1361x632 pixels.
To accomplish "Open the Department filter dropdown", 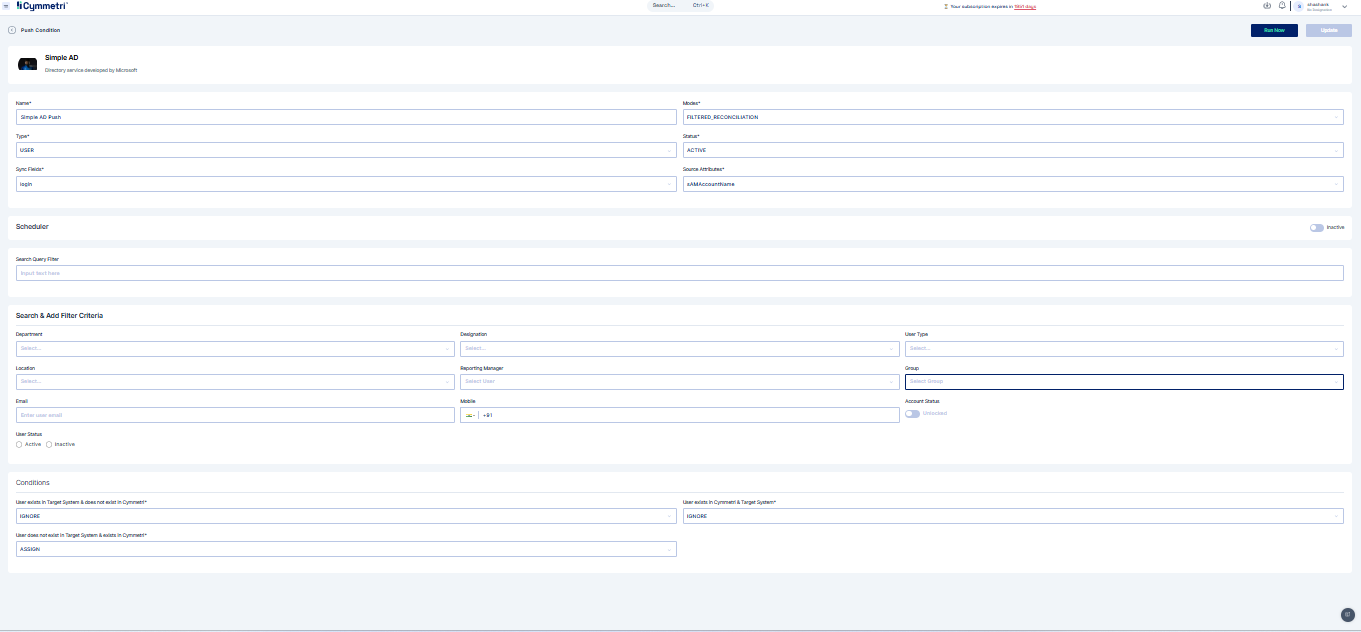I will [x=235, y=348].
